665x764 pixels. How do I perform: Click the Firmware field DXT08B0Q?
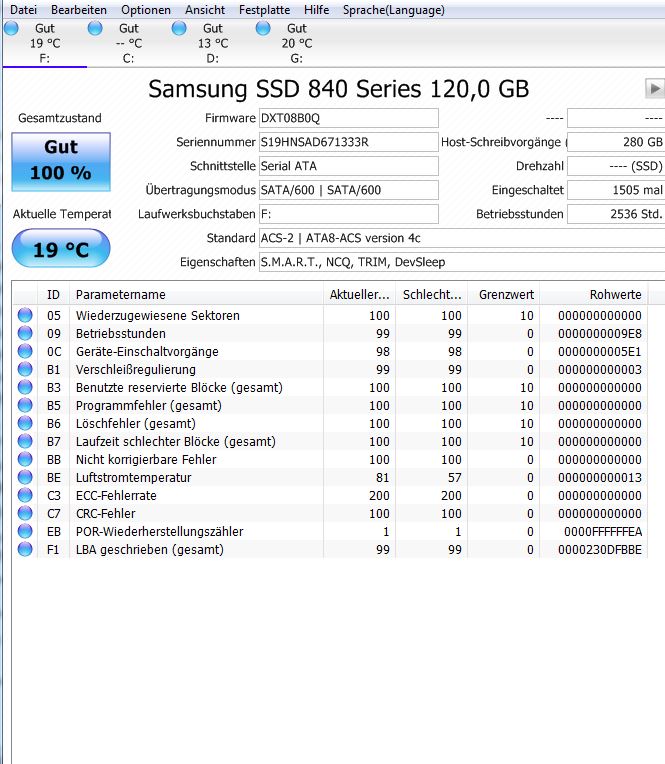[348, 118]
